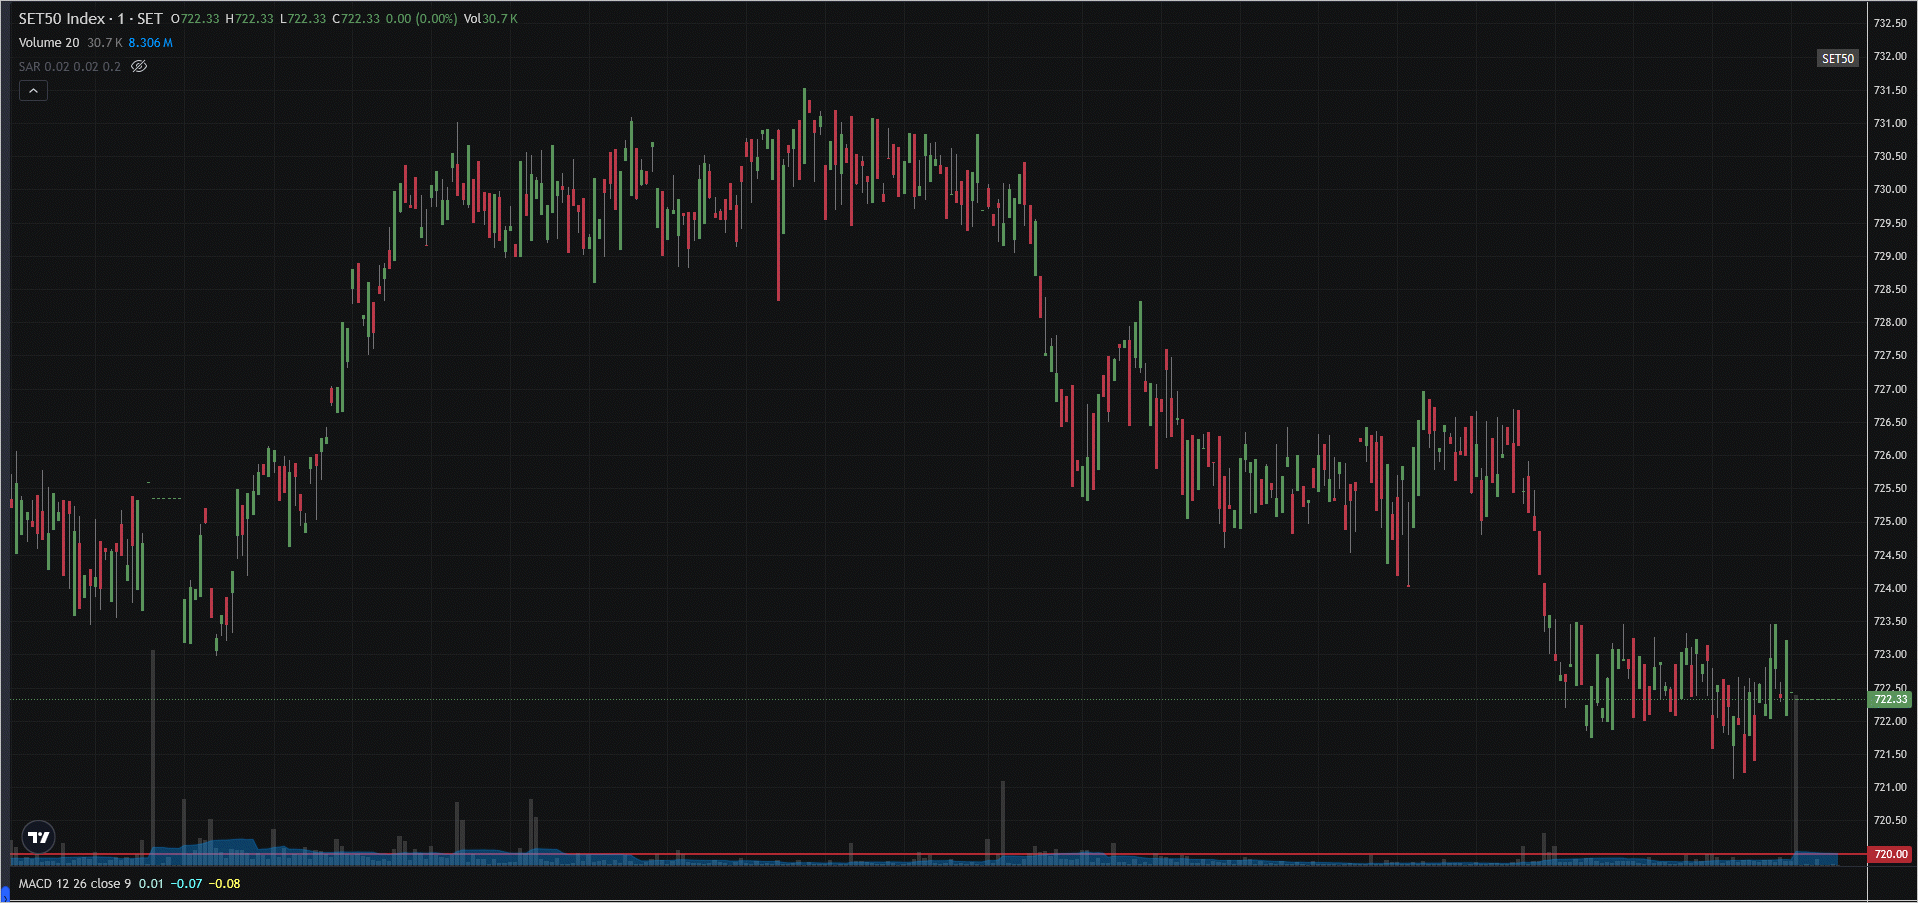Screen dimensions: 1918x903
Task: Click the Vol30.7 K value in header
Action: (491, 19)
